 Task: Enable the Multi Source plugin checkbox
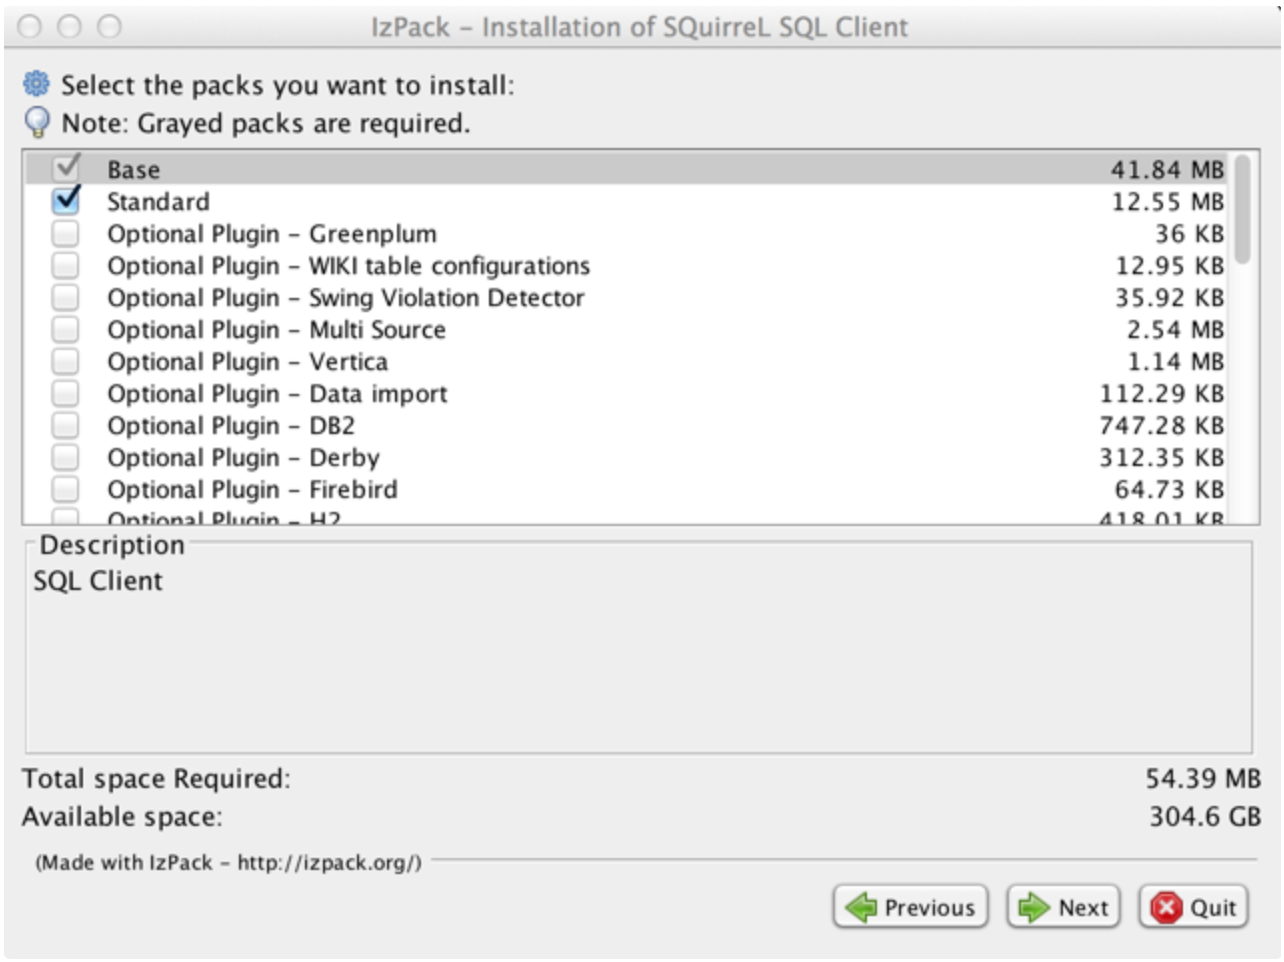pyautogui.click(x=66, y=329)
